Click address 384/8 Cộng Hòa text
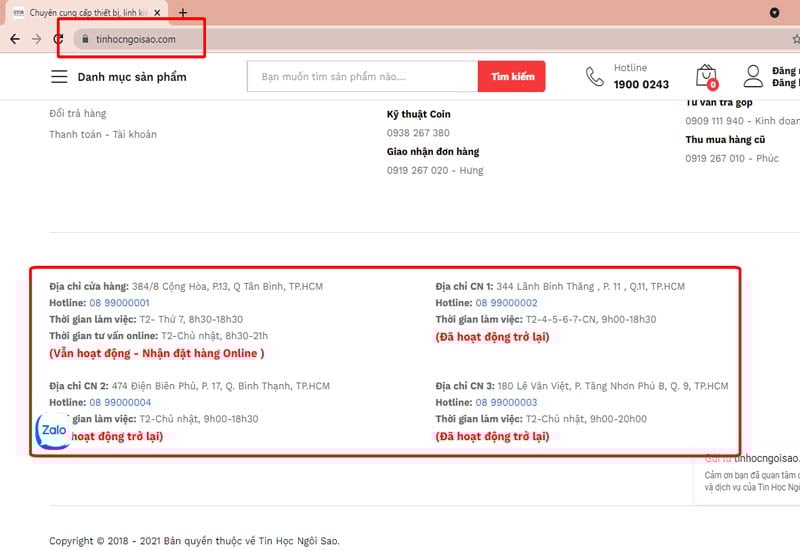 coord(227,286)
